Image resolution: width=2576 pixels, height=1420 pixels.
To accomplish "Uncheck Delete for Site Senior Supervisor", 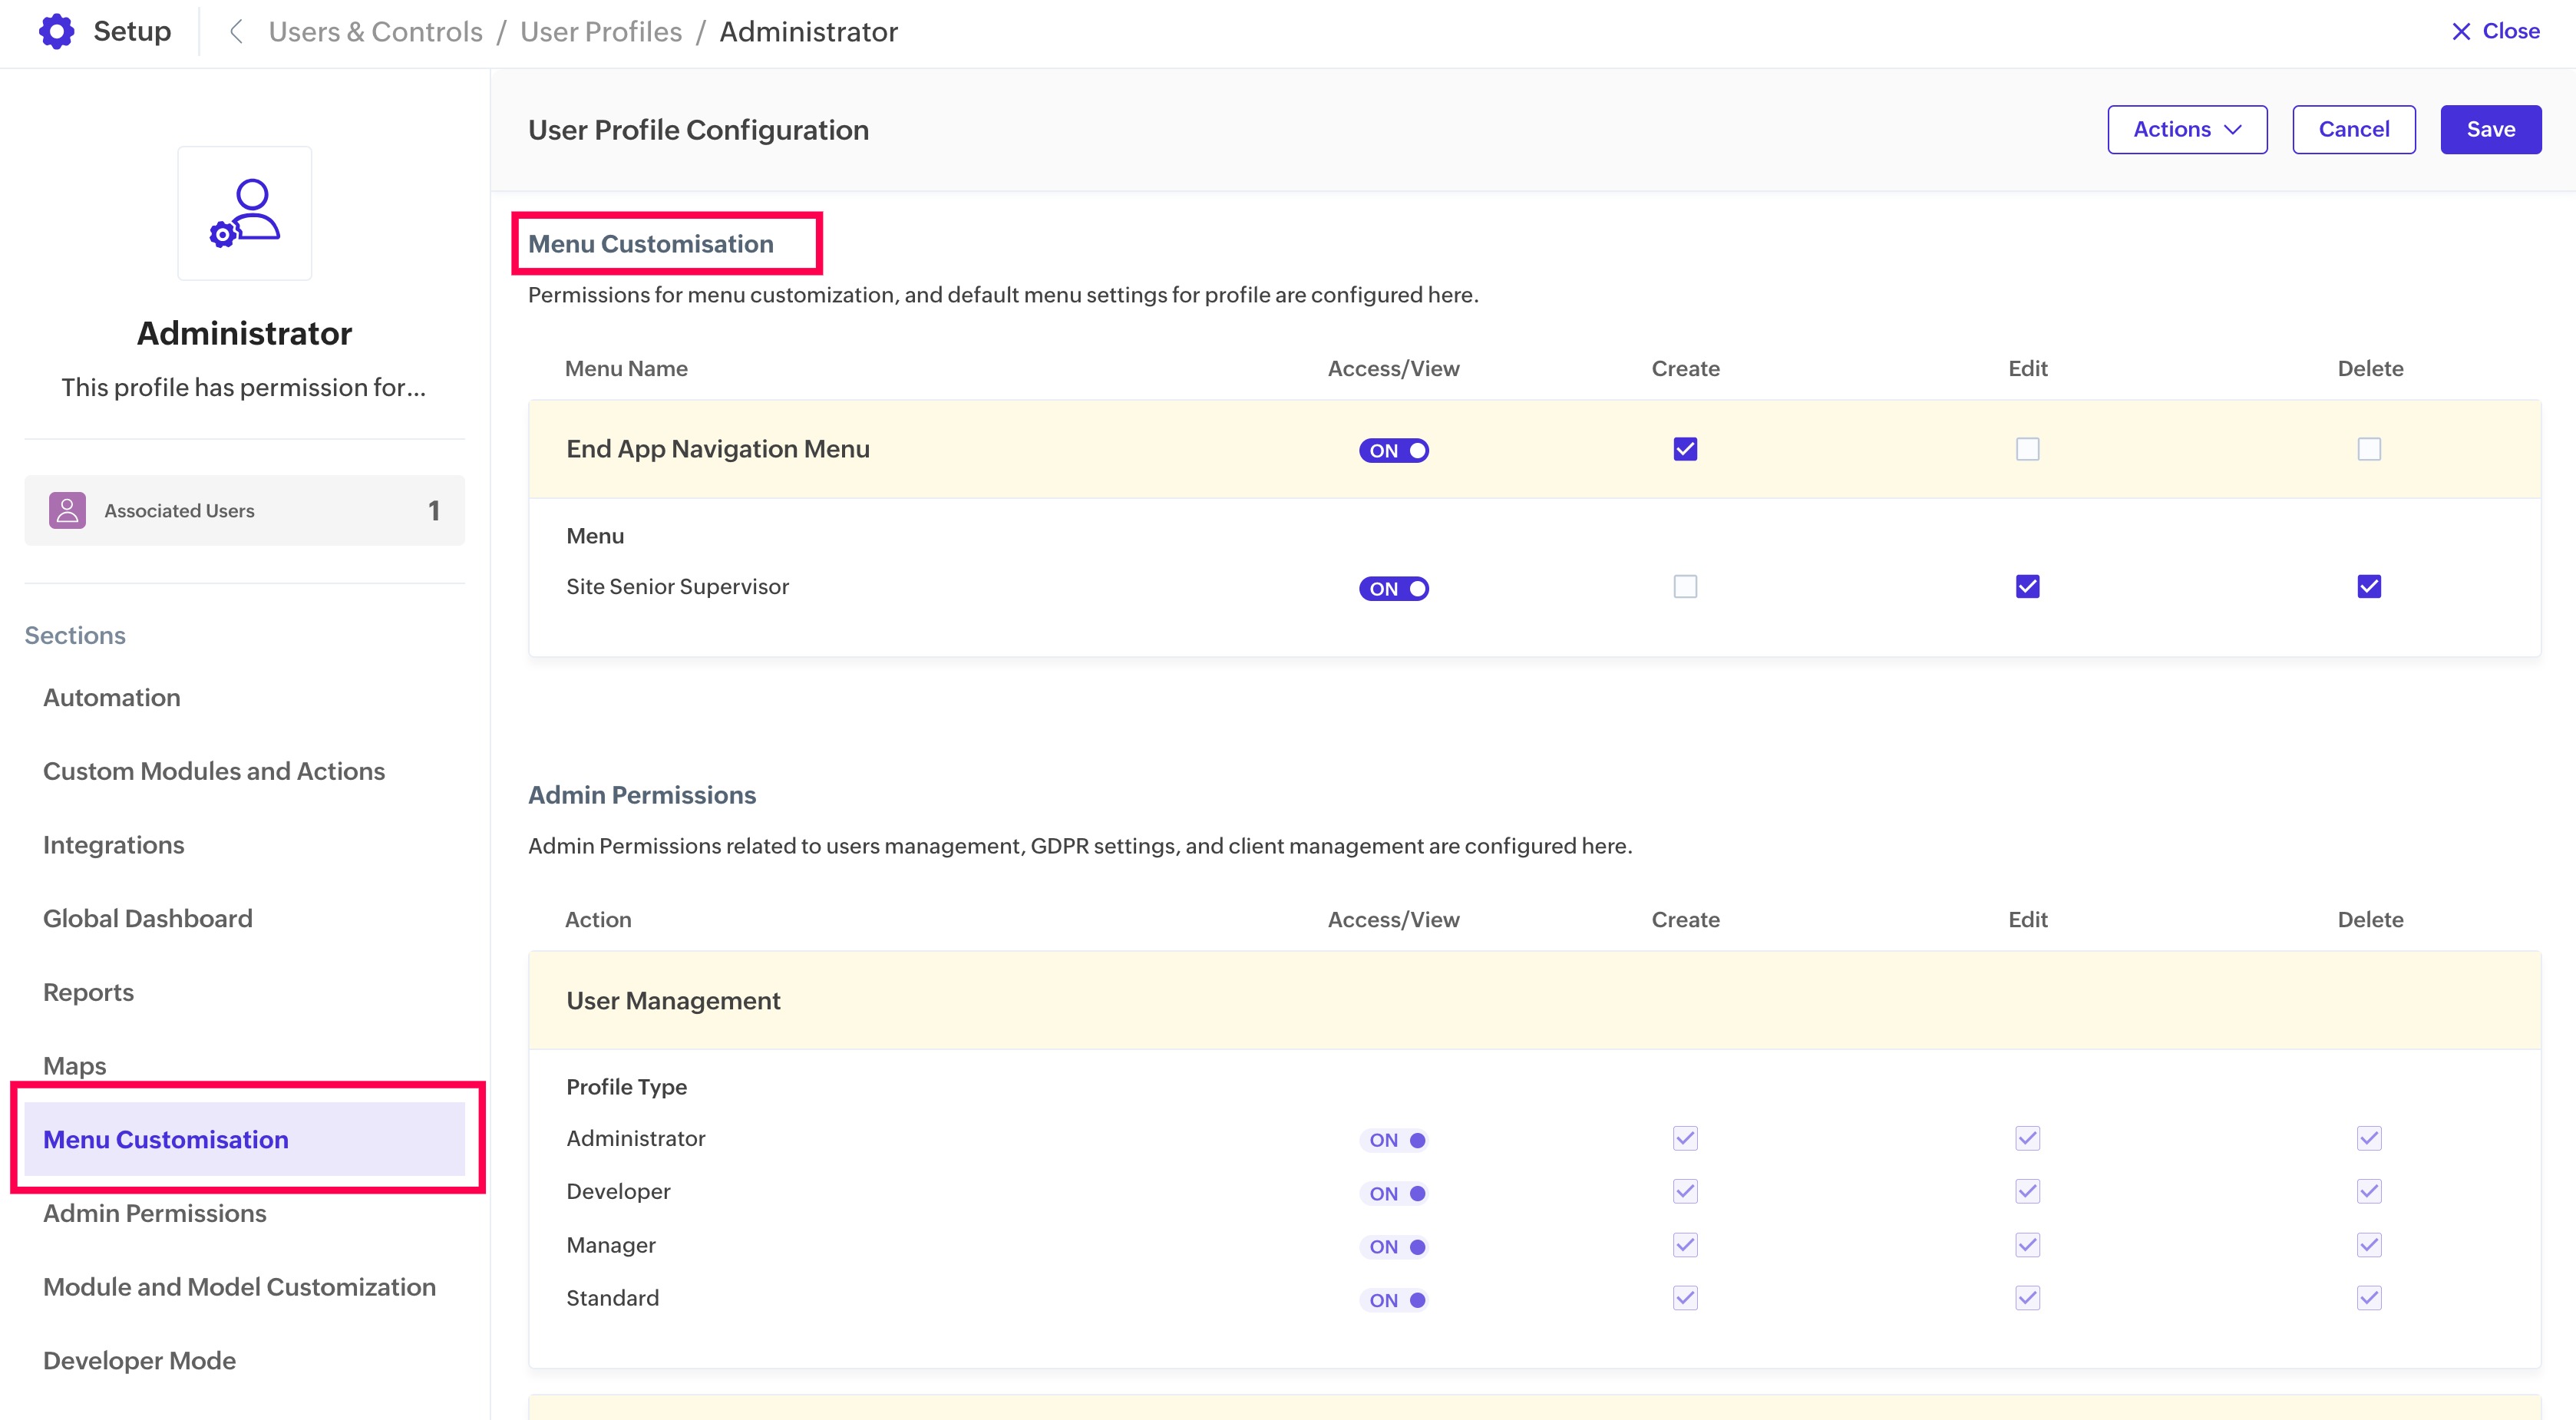I will (x=2369, y=586).
